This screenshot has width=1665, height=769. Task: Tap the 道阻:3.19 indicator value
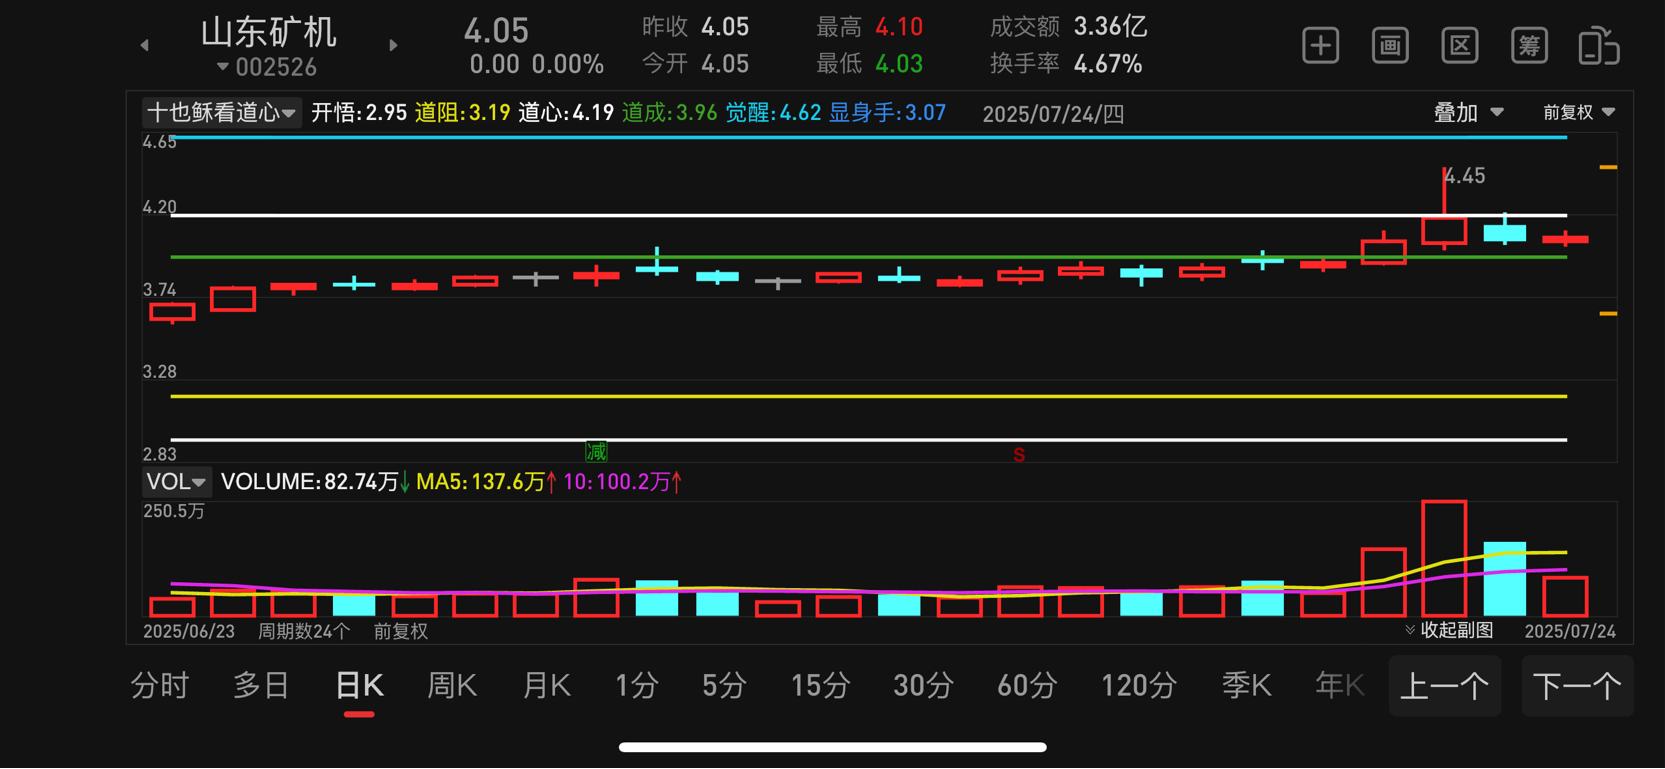pyautogui.click(x=462, y=113)
